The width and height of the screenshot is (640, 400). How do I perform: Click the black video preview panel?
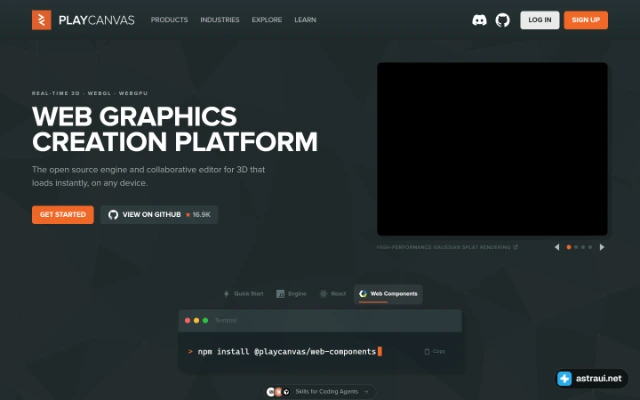[x=492, y=149]
